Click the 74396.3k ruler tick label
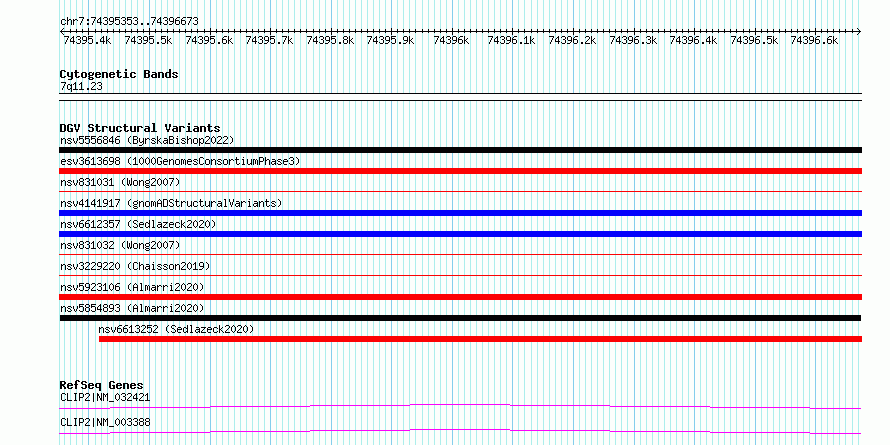Screen dimensions: 890x445 [633, 40]
